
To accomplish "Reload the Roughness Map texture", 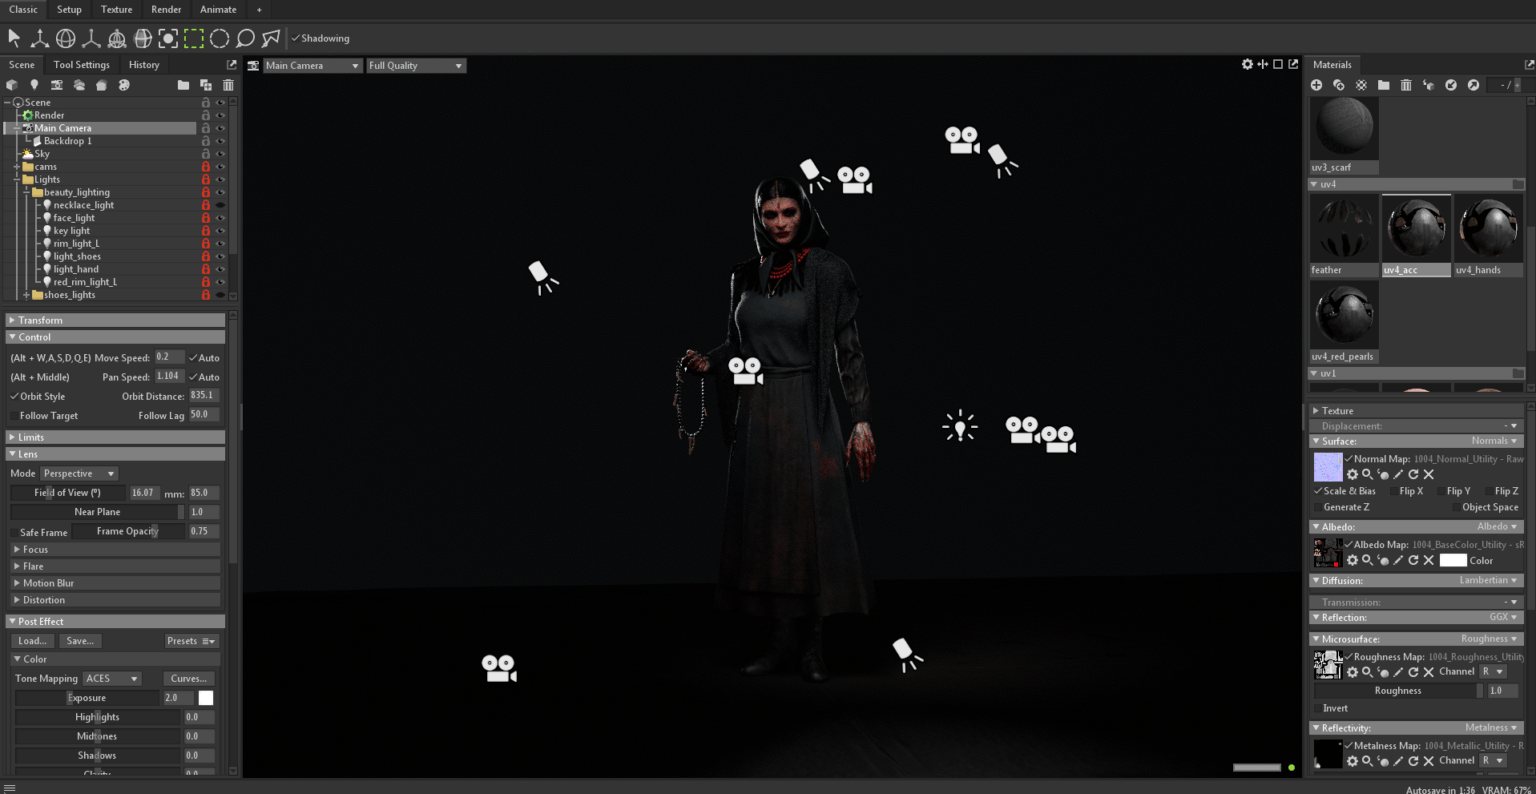I will [1413, 672].
